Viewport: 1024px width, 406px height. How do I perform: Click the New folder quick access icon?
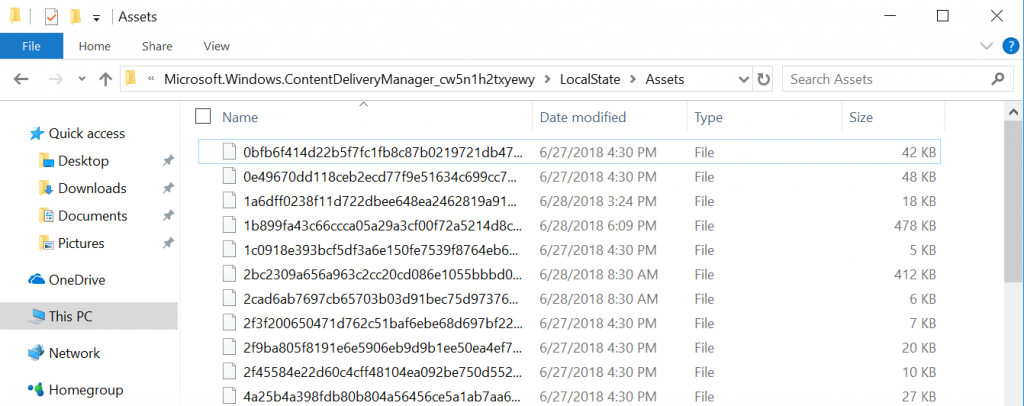pyautogui.click(x=76, y=17)
